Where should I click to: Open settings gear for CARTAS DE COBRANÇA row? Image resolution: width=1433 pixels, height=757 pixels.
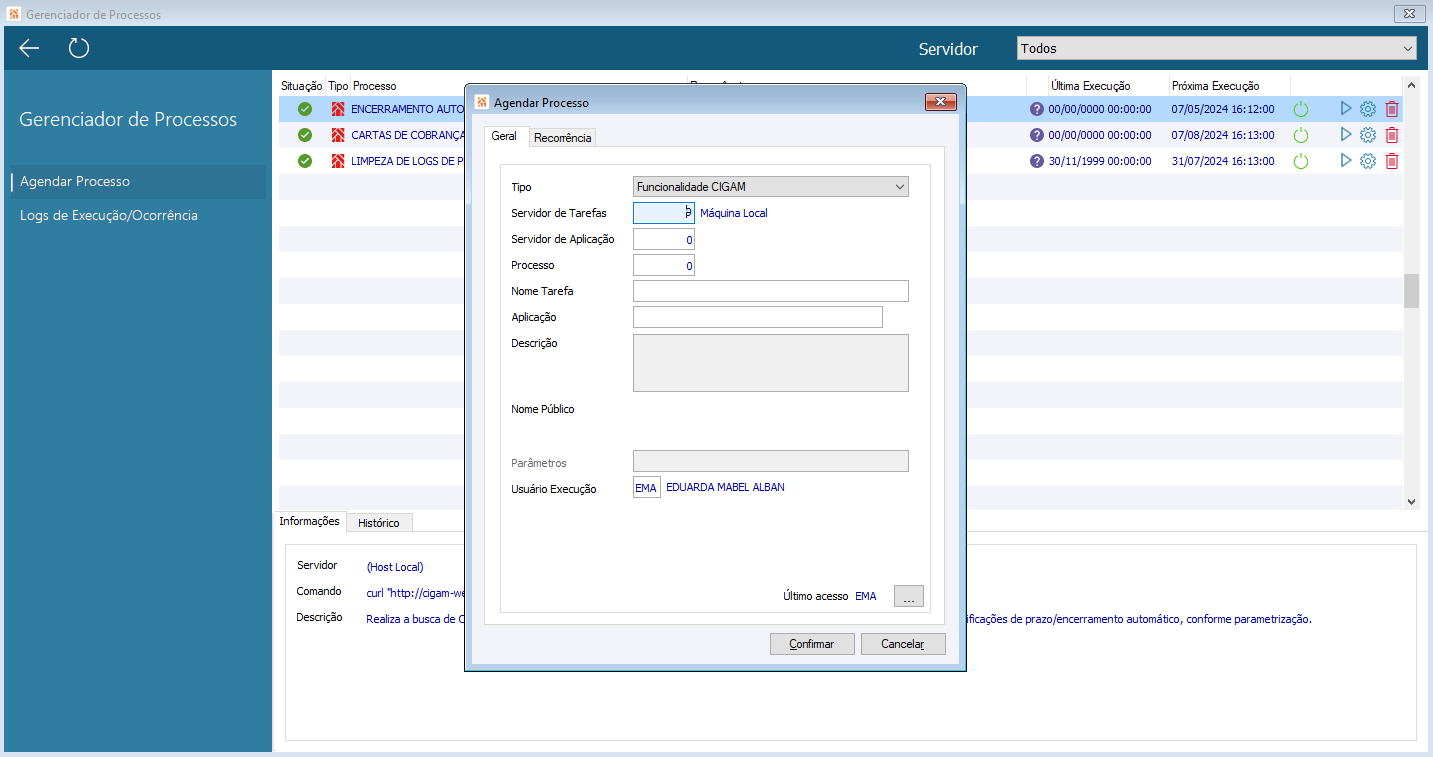pos(1368,135)
